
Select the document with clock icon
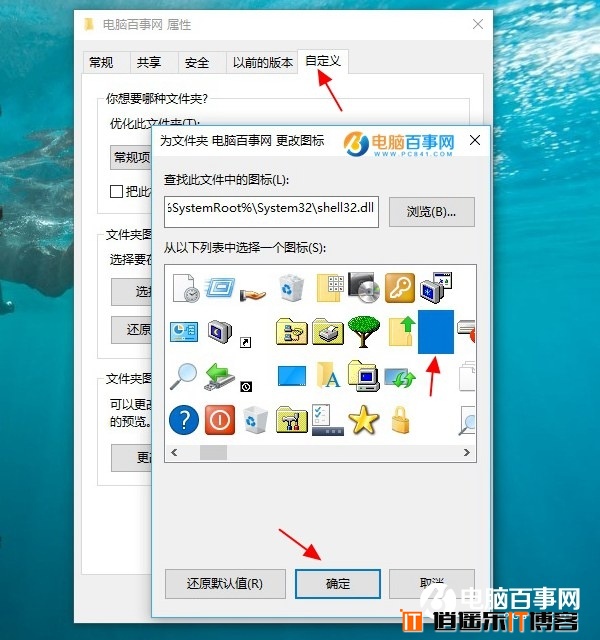pyautogui.click(x=186, y=288)
